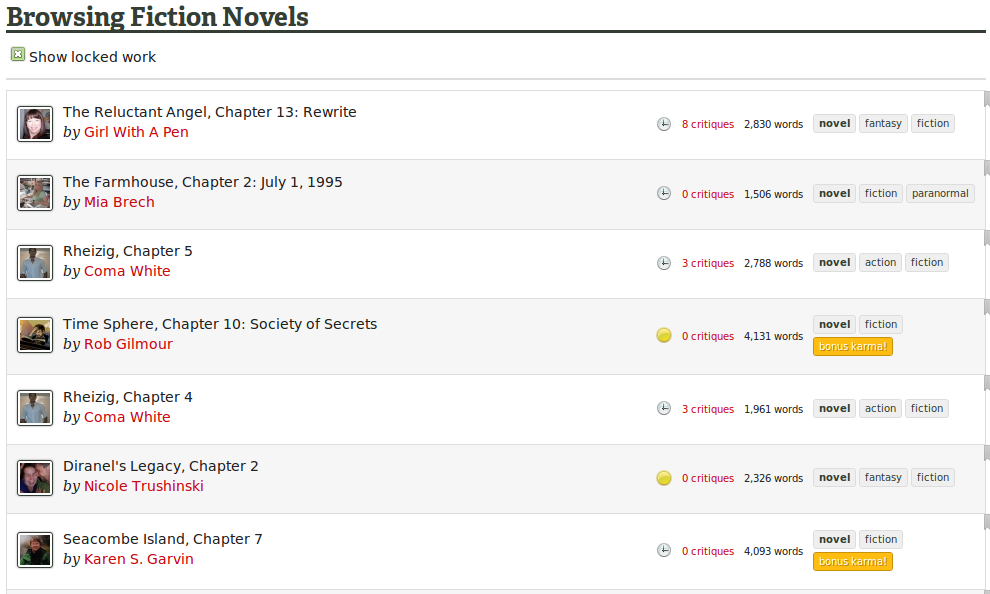Click bonus karma badge on Time Sphere
Screen dimensions: 990x594
tap(852, 347)
